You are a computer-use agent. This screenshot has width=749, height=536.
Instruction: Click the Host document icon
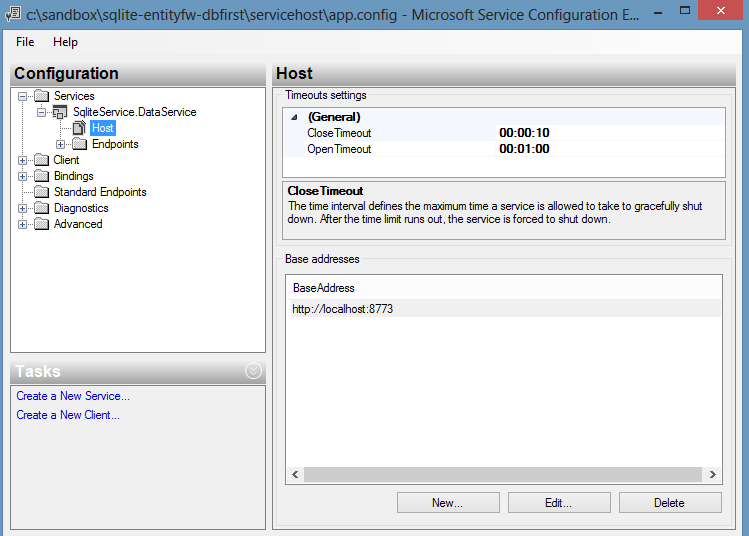[x=79, y=128]
